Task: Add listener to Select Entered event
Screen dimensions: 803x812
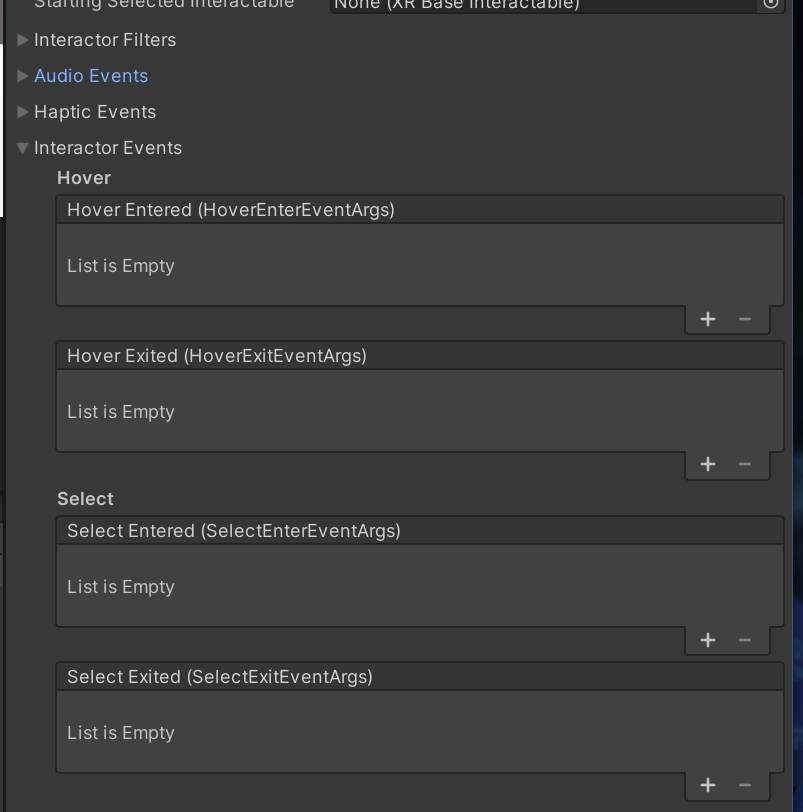Action: [708, 640]
